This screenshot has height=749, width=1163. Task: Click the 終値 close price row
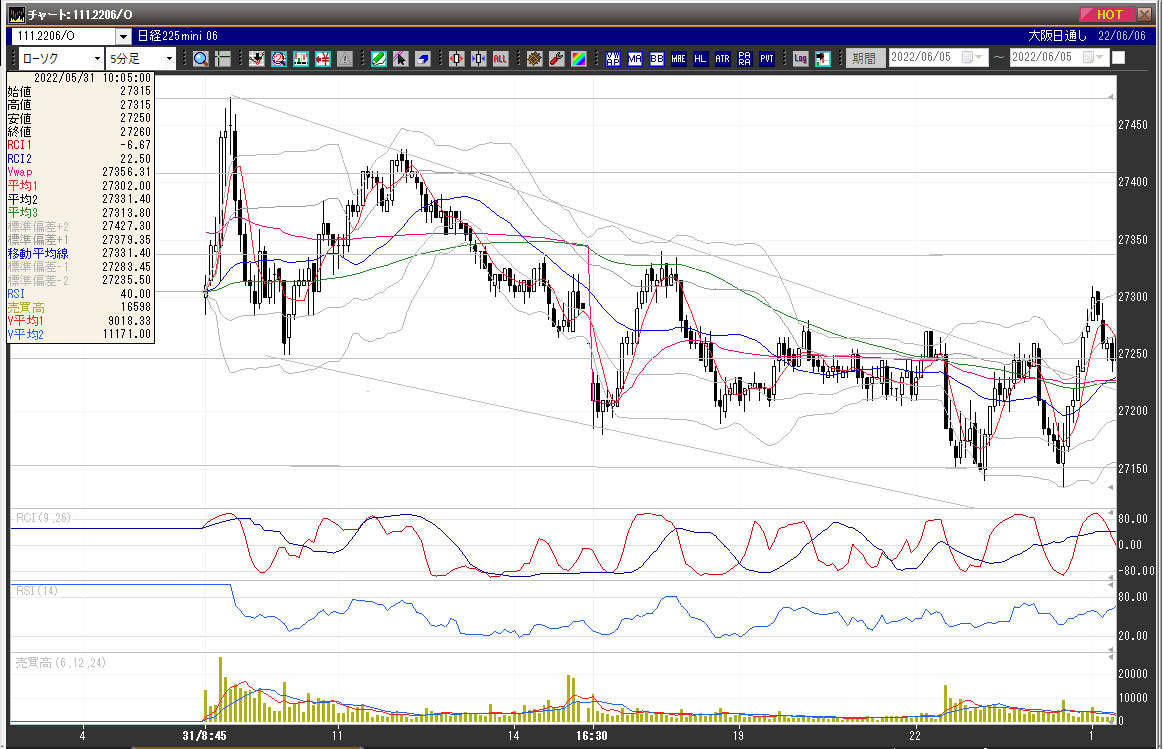coord(79,132)
